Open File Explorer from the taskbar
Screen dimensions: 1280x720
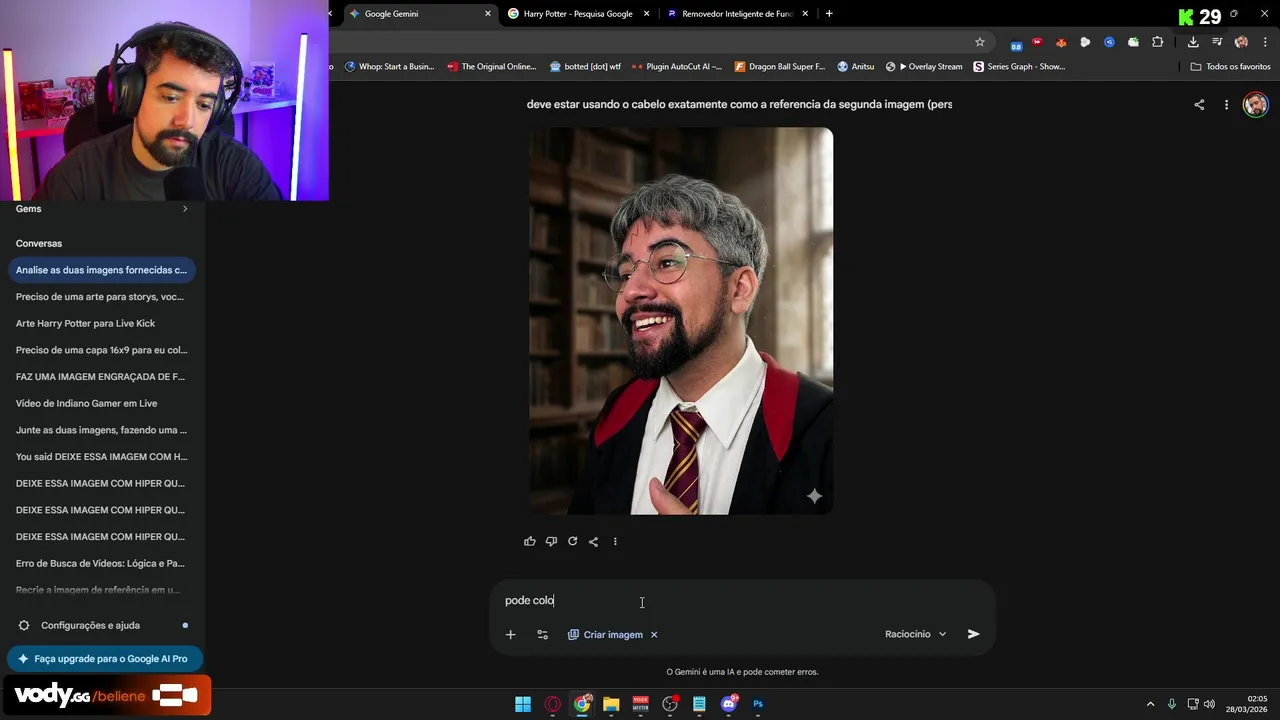[x=611, y=704]
